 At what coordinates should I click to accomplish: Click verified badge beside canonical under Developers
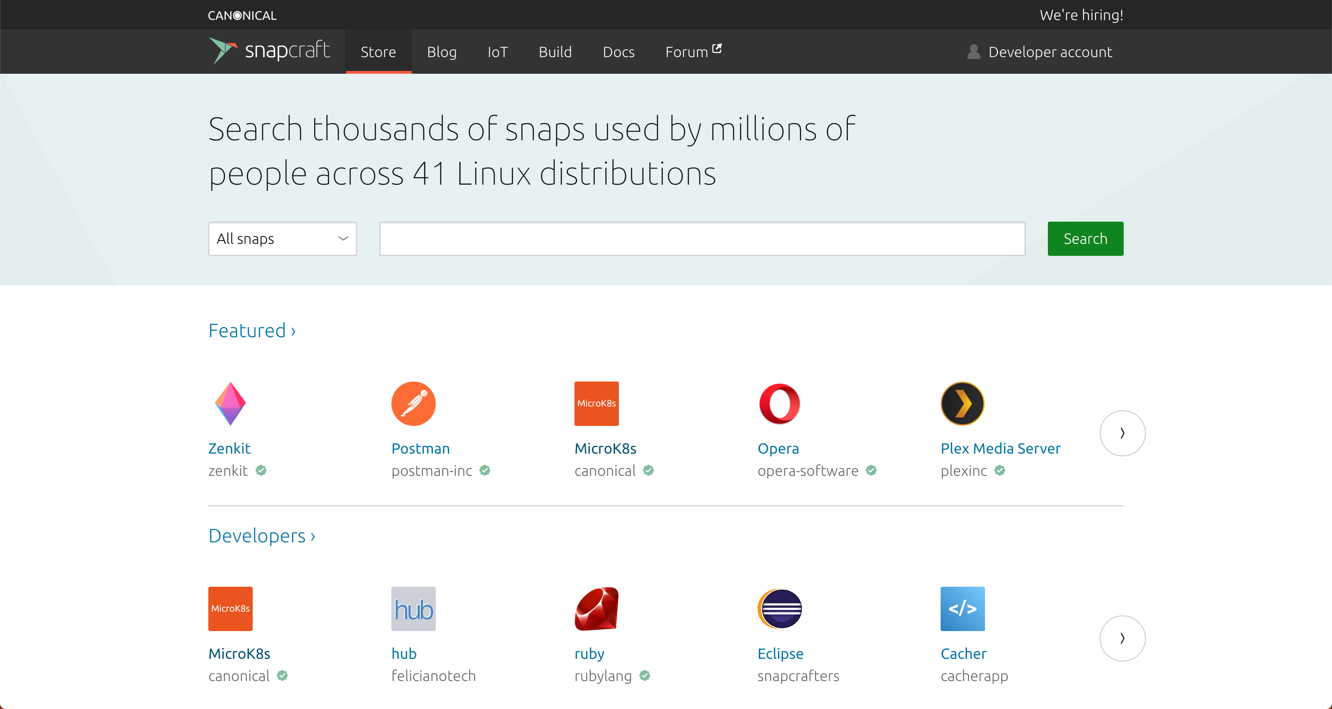tap(282, 676)
